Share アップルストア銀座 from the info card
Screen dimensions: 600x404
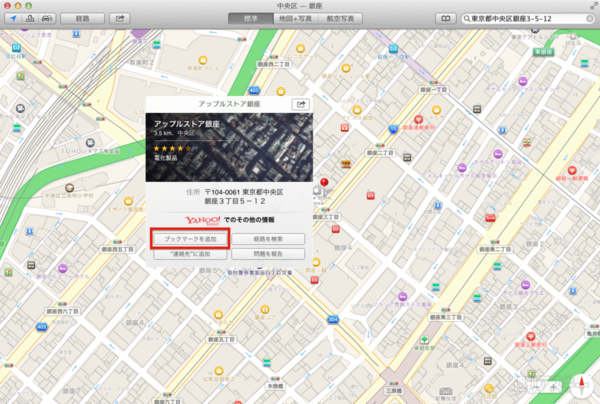tap(301, 104)
